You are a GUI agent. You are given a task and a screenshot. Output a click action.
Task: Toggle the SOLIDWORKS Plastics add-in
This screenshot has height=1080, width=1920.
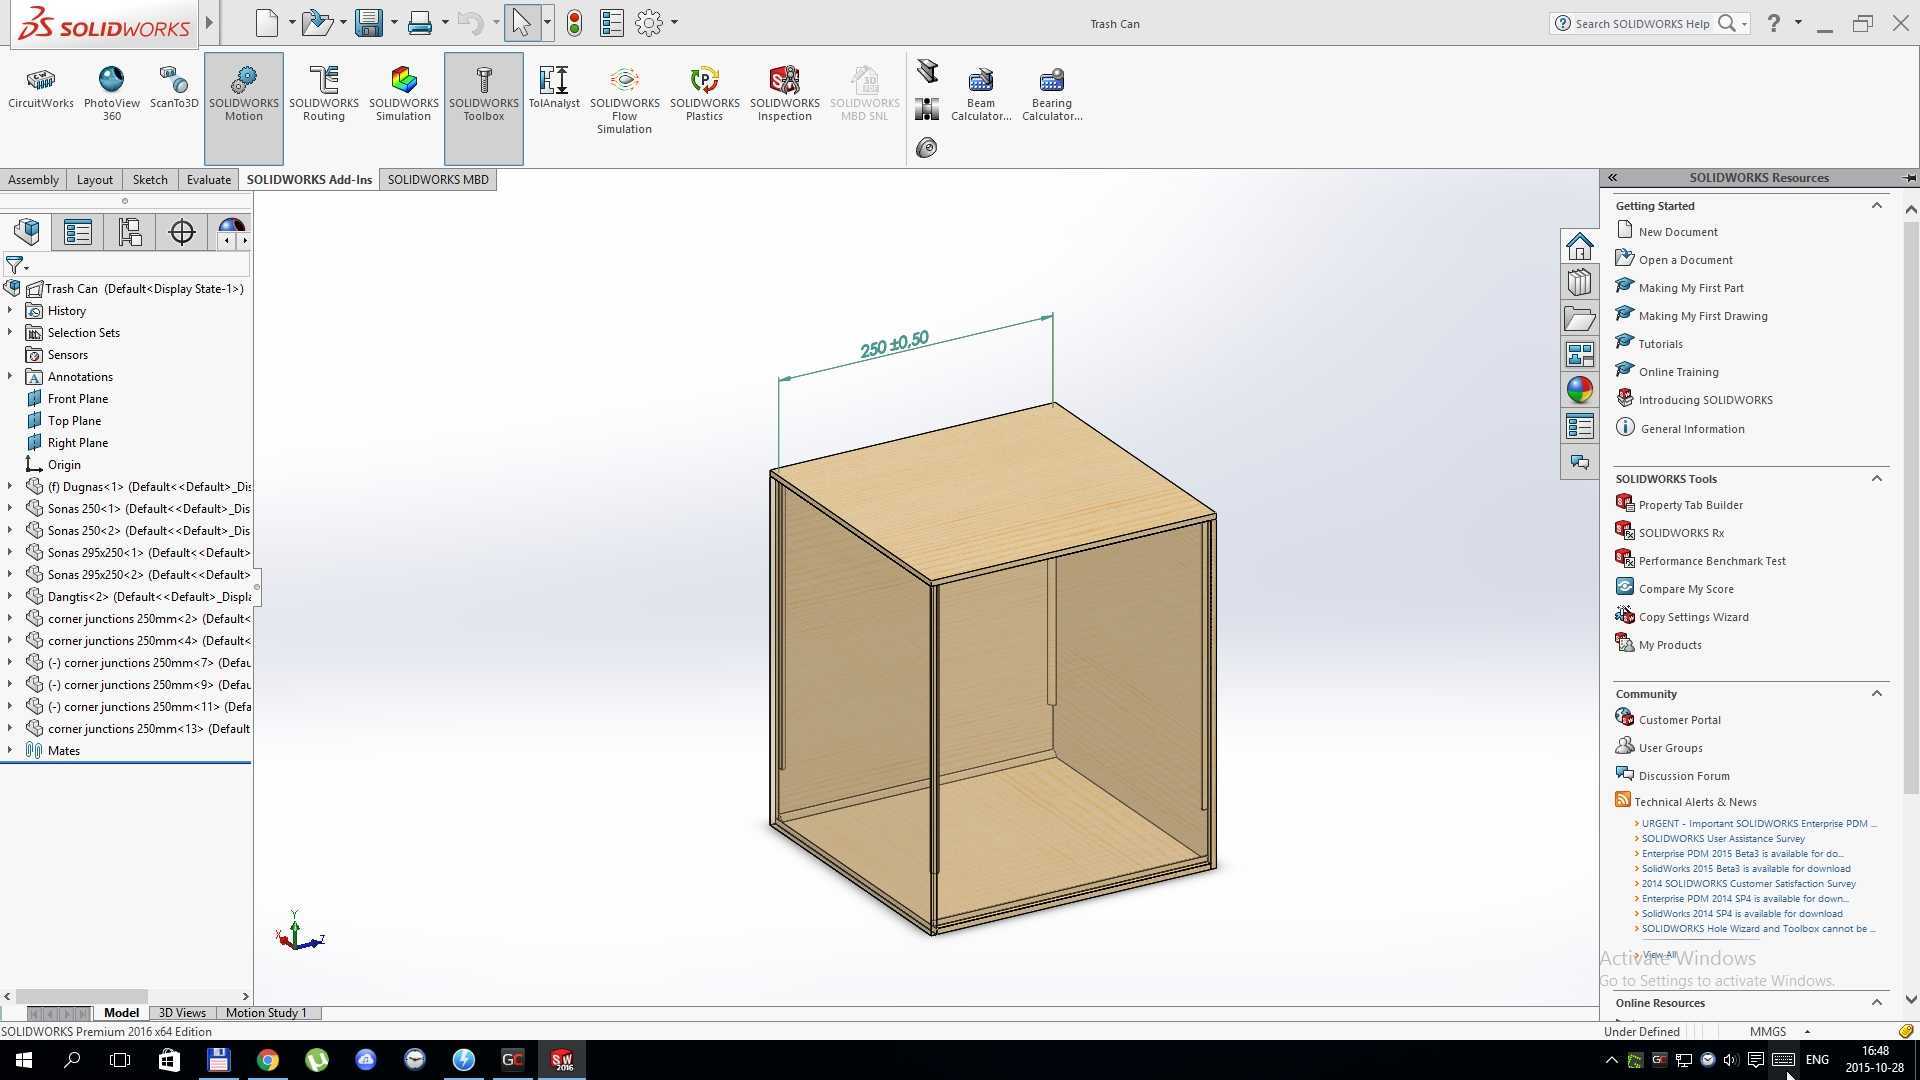pos(705,94)
